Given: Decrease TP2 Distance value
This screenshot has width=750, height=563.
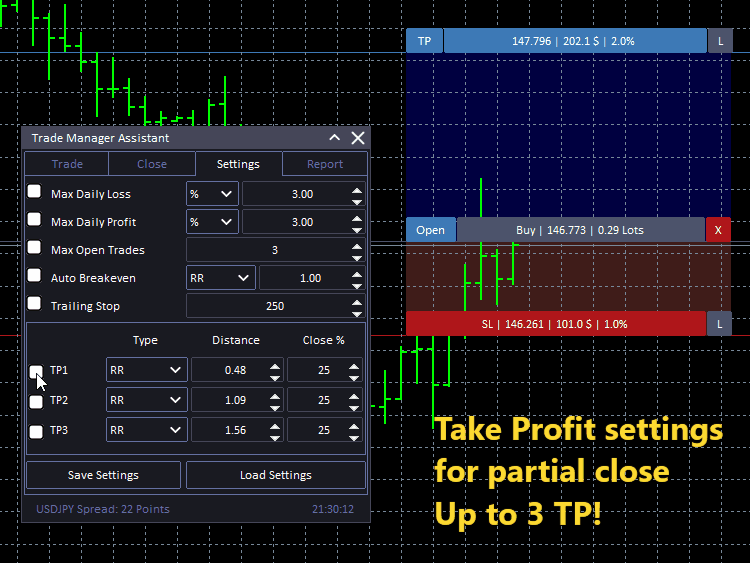Looking at the screenshot, I should click(x=275, y=408).
